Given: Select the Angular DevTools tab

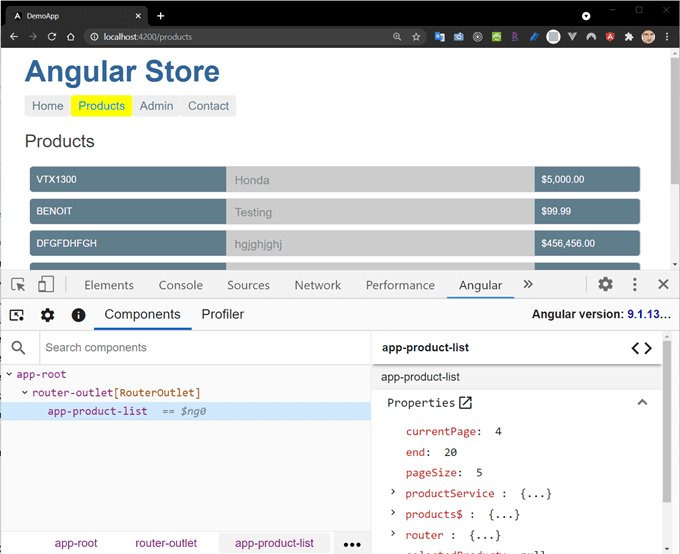Looking at the screenshot, I should [x=481, y=285].
